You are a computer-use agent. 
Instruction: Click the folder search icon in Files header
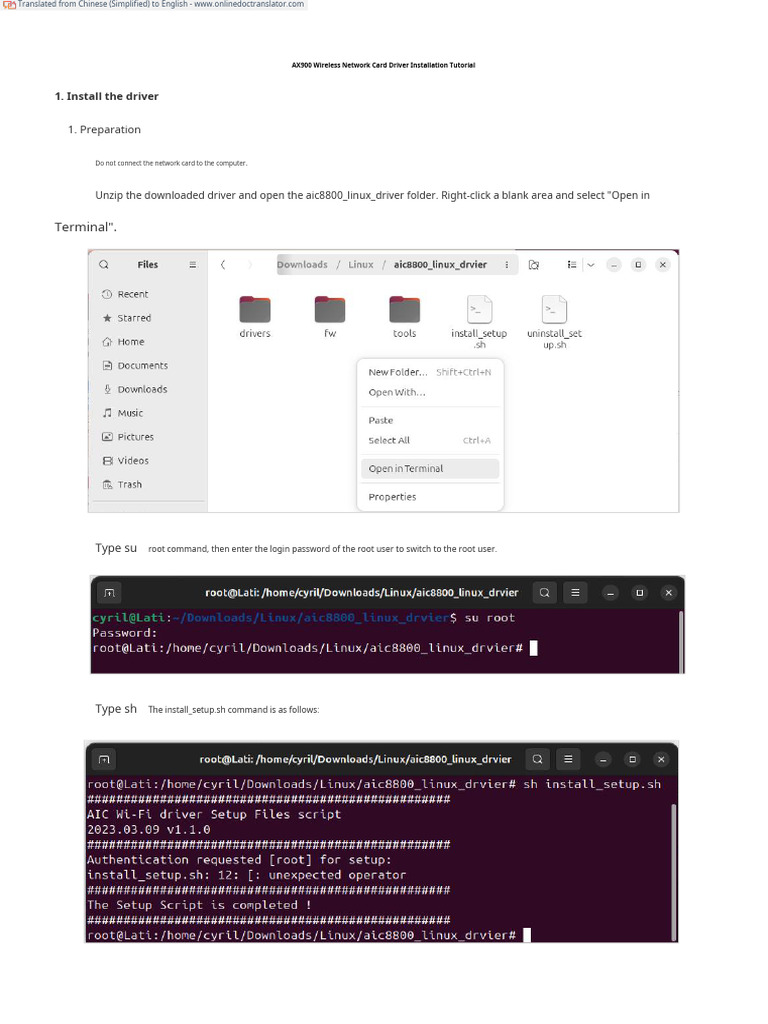click(534, 264)
